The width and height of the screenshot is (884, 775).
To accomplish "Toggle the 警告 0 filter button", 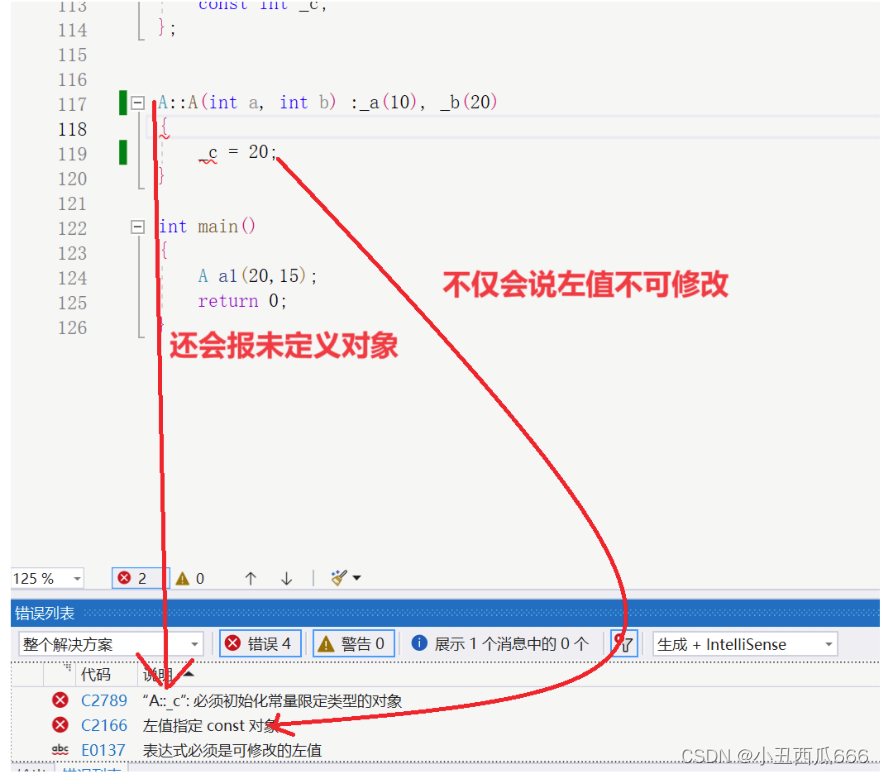I will (x=353, y=644).
